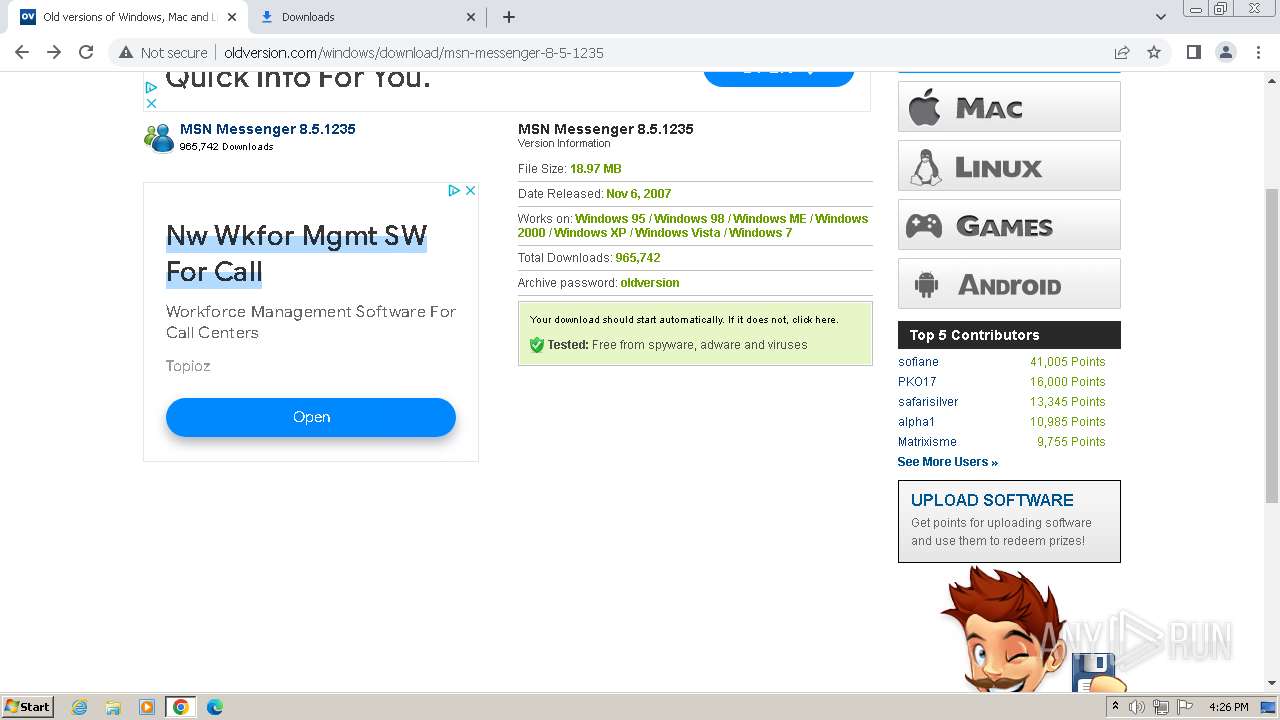Click the browser forward arrow
The image size is (1280, 720).
pyautogui.click(x=54, y=52)
